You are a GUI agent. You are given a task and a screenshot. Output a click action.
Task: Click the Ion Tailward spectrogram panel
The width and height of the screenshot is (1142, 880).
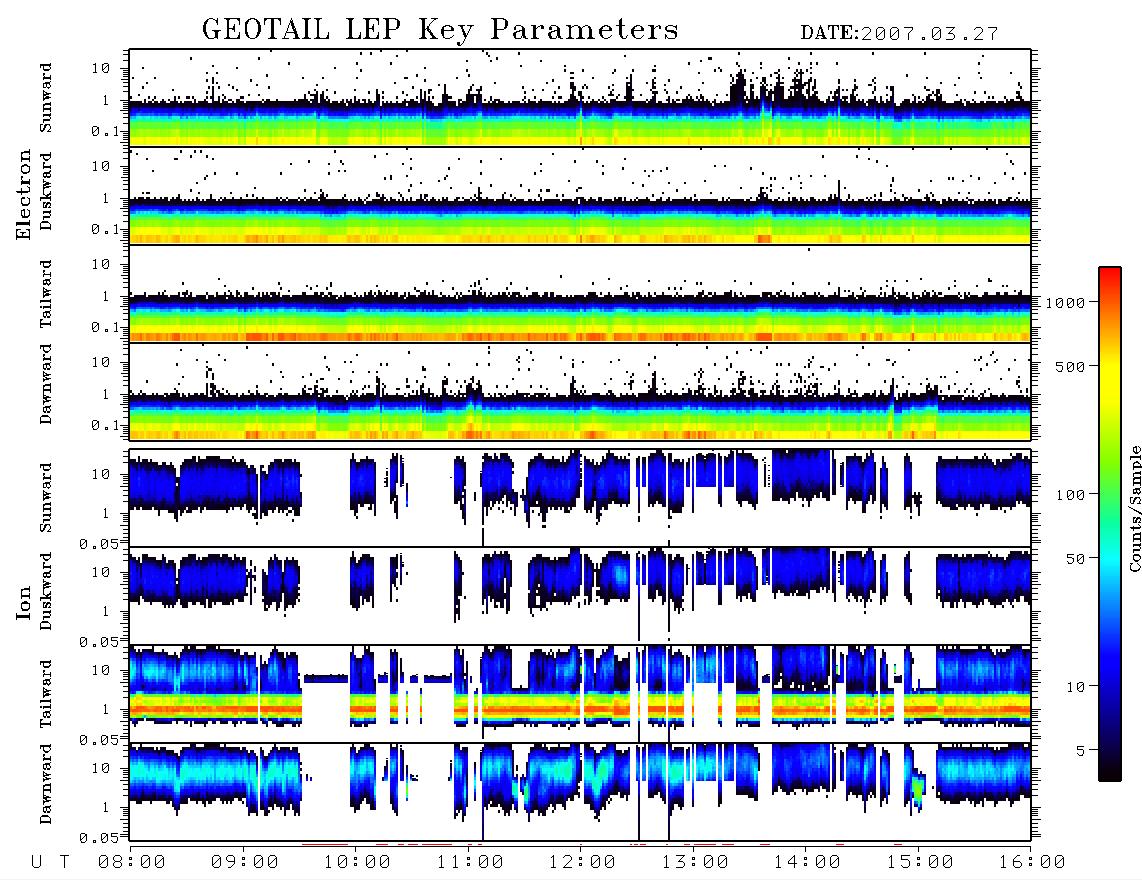[x=580, y=694]
